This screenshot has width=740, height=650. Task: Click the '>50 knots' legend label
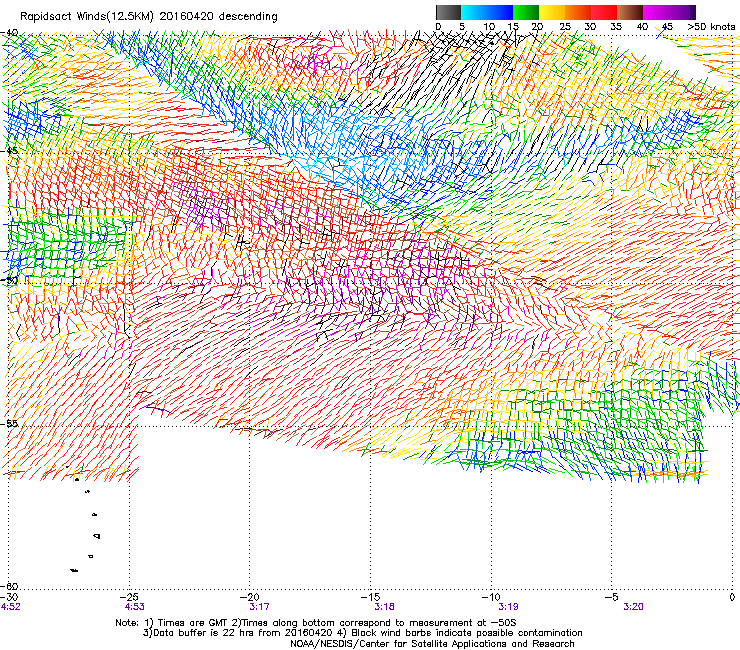(711, 27)
